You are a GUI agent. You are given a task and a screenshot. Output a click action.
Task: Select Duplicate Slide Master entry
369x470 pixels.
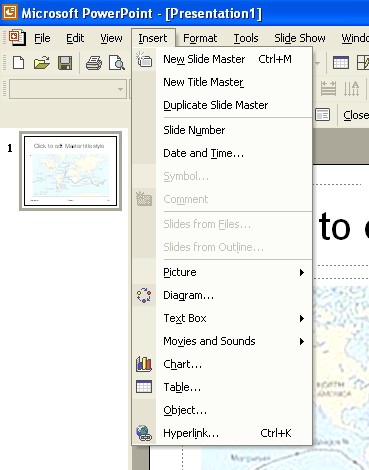pyautogui.click(x=222, y=105)
